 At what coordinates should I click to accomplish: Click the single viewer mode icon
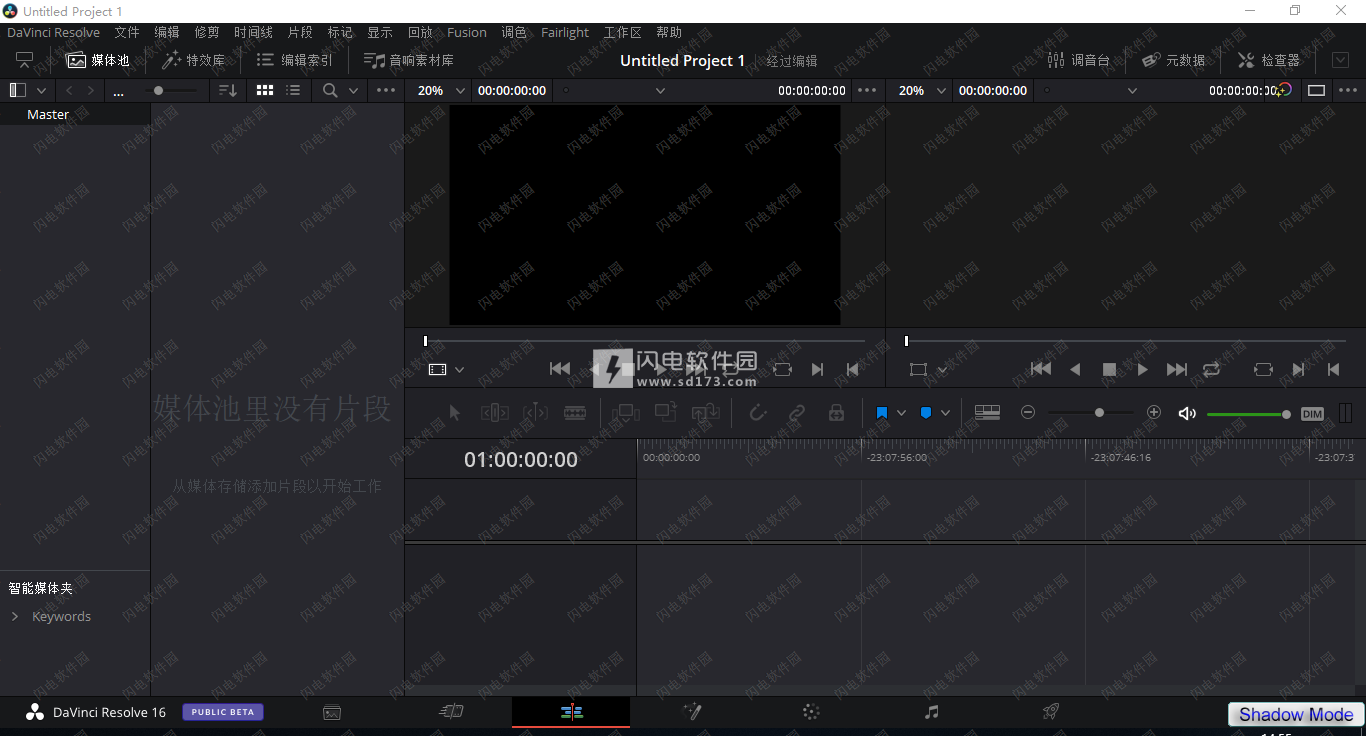tap(1317, 90)
